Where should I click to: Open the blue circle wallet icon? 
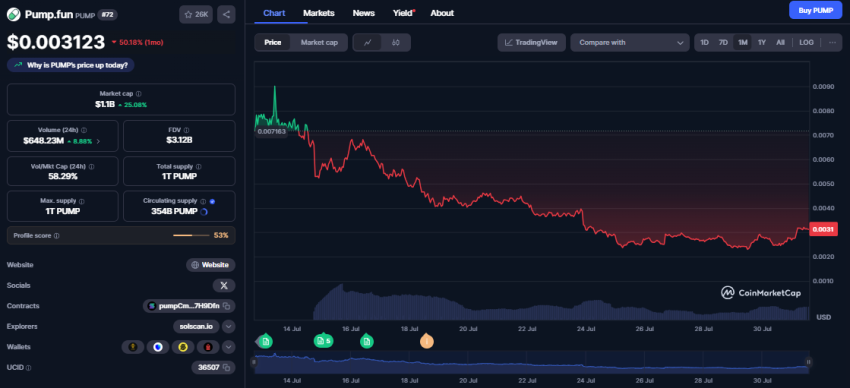tap(158, 347)
